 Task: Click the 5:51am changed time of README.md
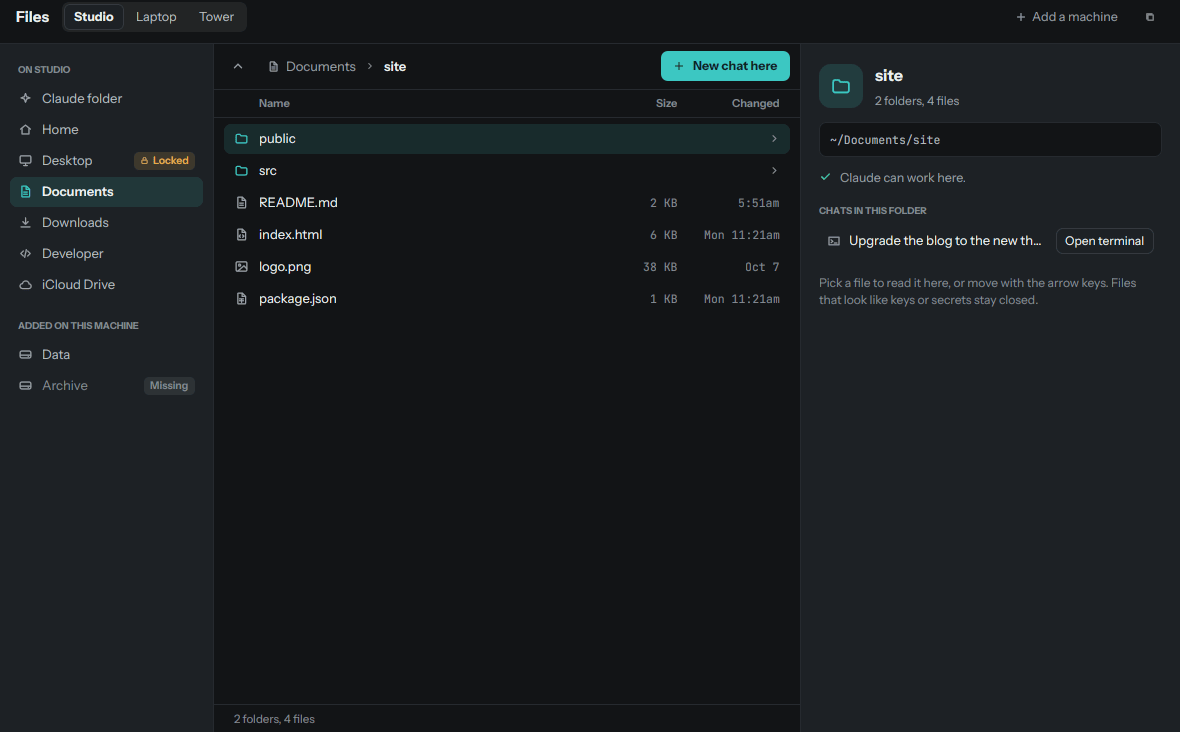click(759, 203)
